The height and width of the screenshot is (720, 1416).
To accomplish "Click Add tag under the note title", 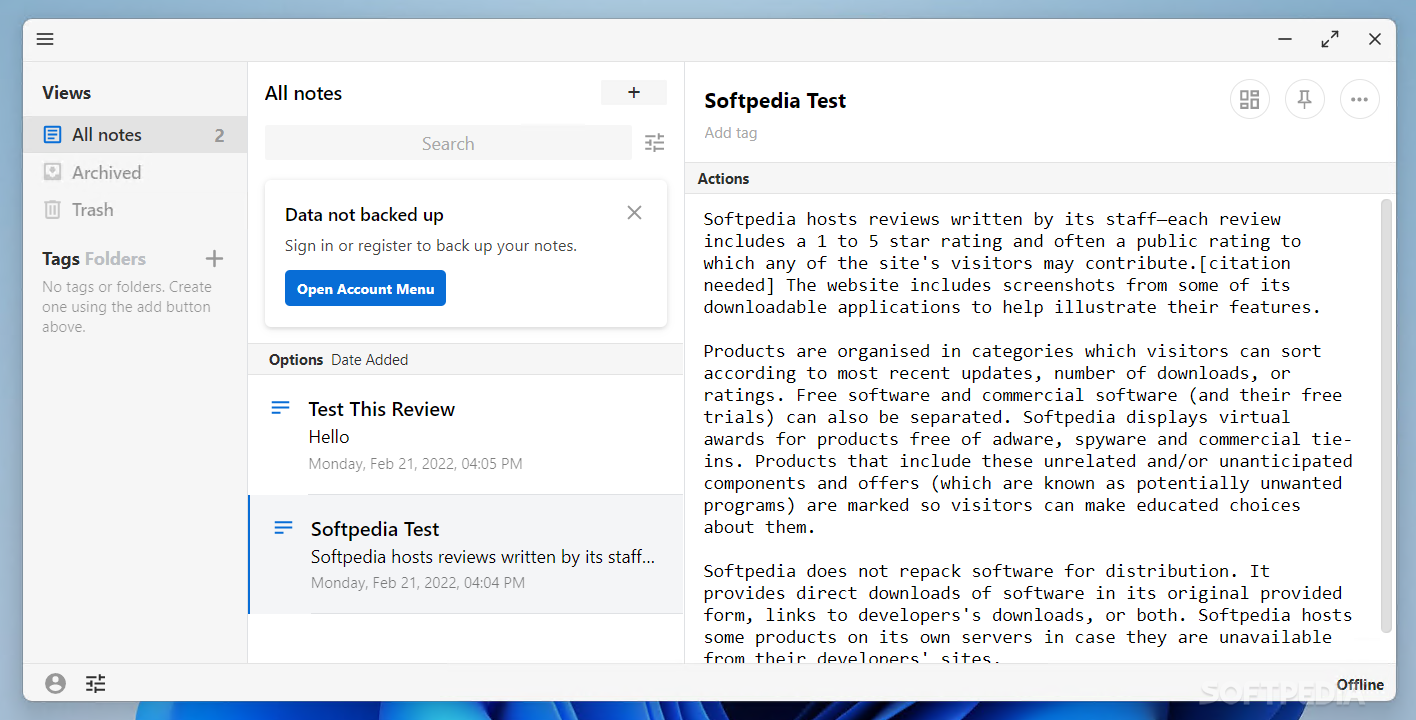I will click(x=730, y=133).
